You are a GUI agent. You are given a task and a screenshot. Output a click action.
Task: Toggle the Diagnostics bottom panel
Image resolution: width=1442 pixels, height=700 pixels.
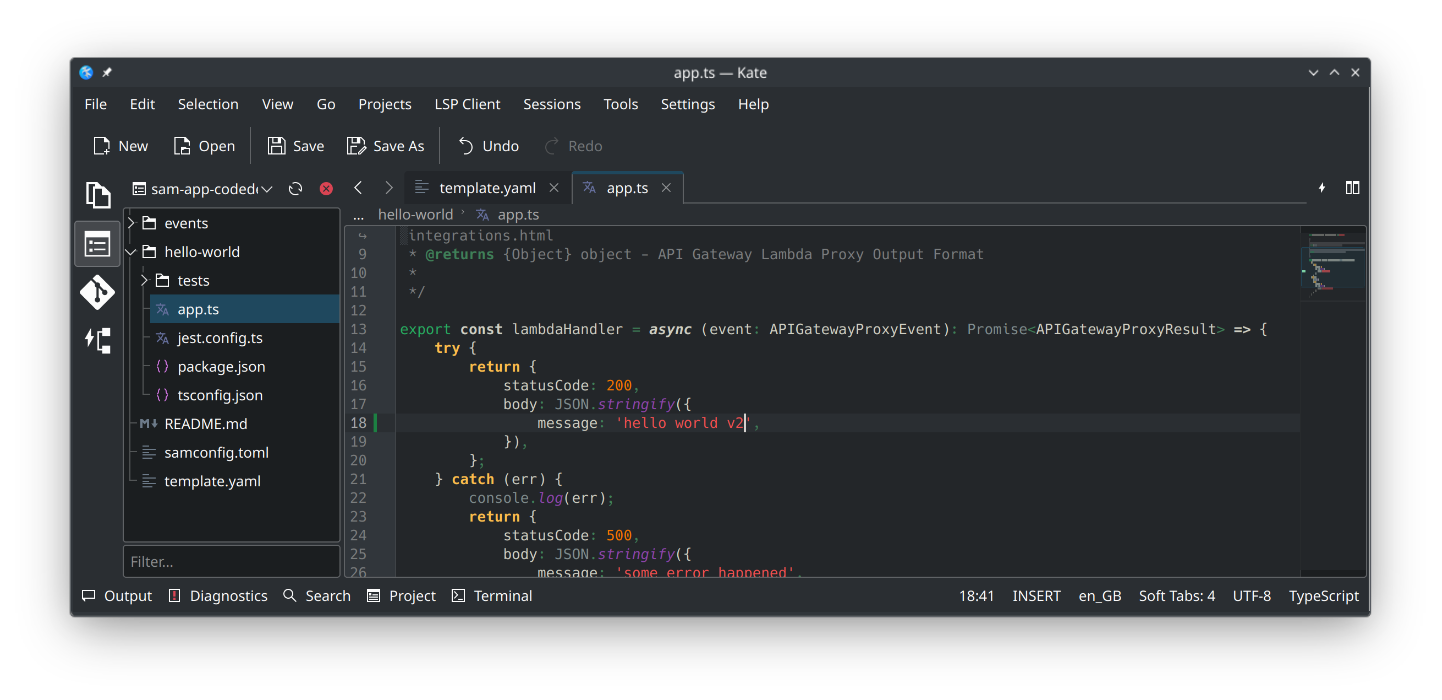pos(218,596)
